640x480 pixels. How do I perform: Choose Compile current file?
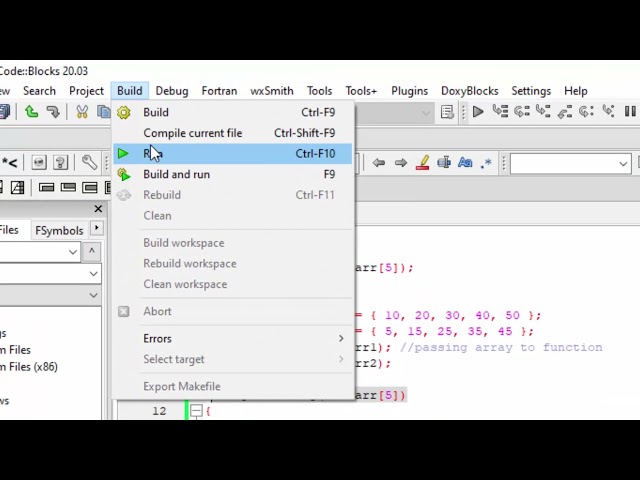coord(232,133)
